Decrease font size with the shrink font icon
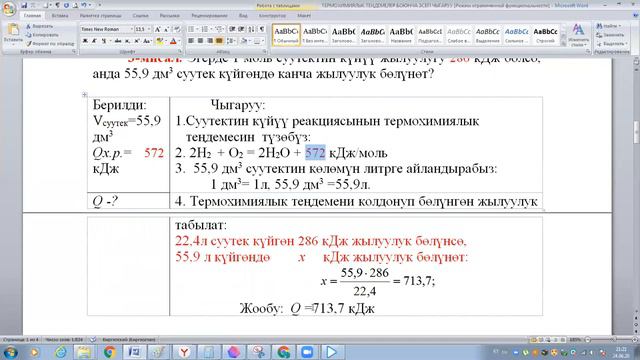Screen dimensions: 640x360 (x=167, y=29)
